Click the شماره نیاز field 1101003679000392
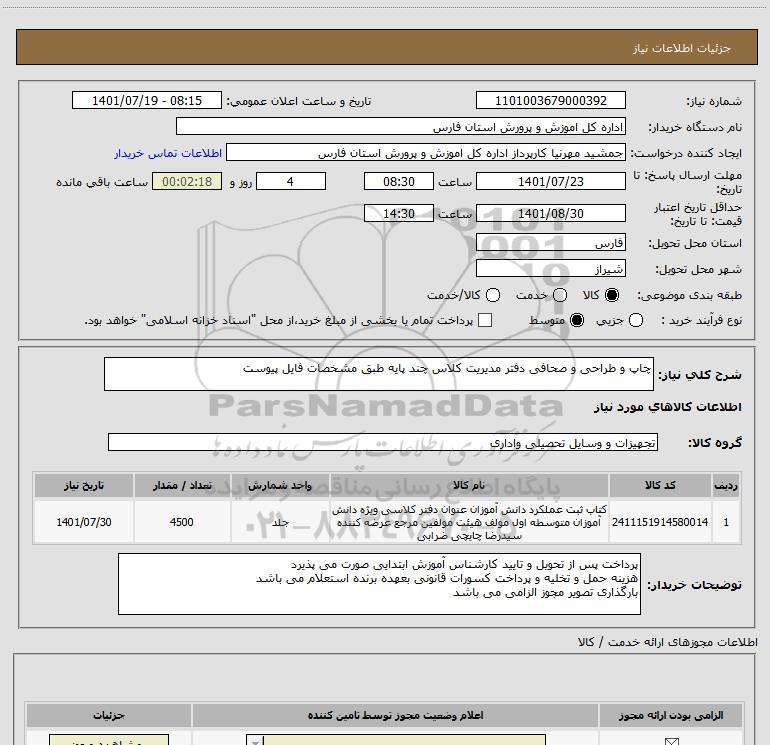Screen dimensions: 770x745 click(550, 100)
